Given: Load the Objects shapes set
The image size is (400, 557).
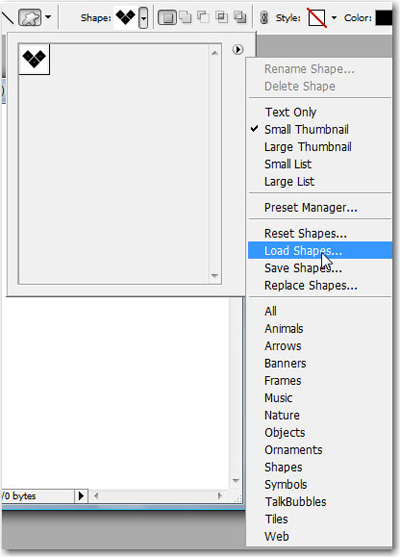Looking at the screenshot, I should [x=285, y=433].
